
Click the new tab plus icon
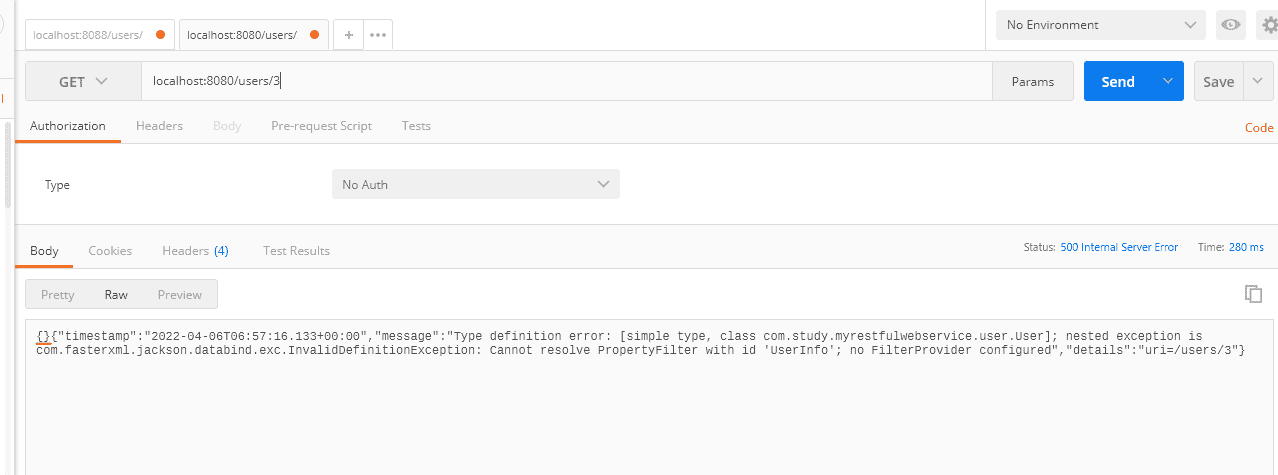pyautogui.click(x=348, y=35)
